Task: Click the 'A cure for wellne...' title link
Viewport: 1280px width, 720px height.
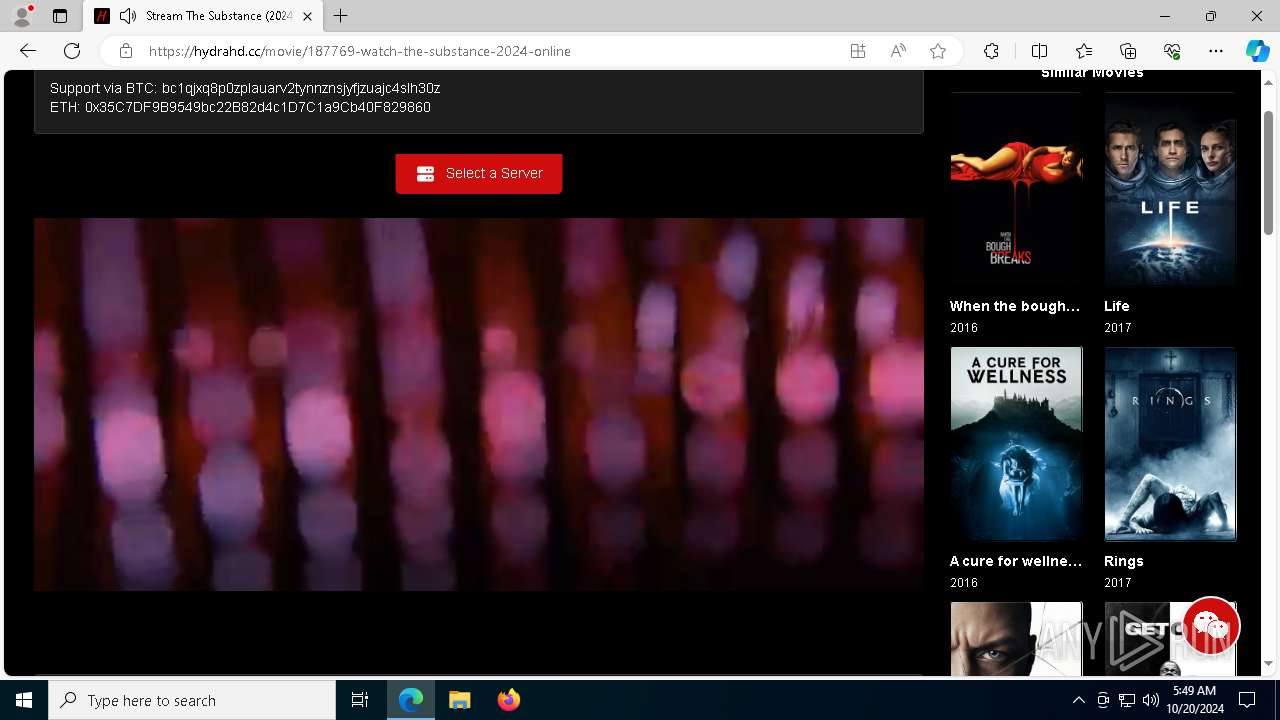Action: pyautogui.click(x=1016, y=561)
